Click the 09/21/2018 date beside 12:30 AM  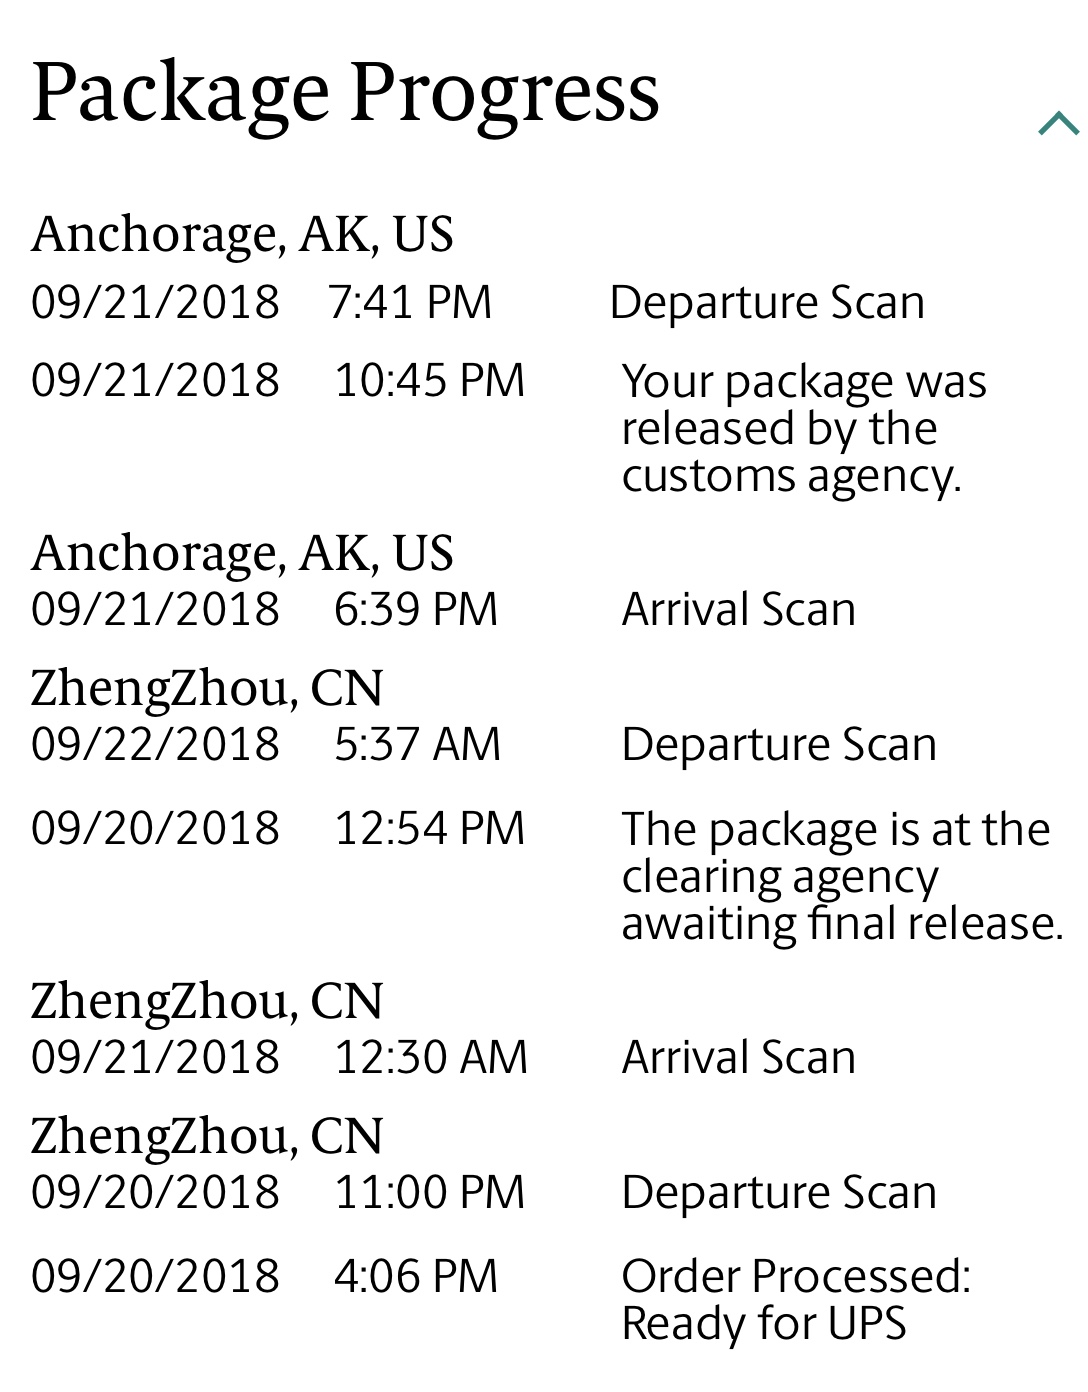155,1057
